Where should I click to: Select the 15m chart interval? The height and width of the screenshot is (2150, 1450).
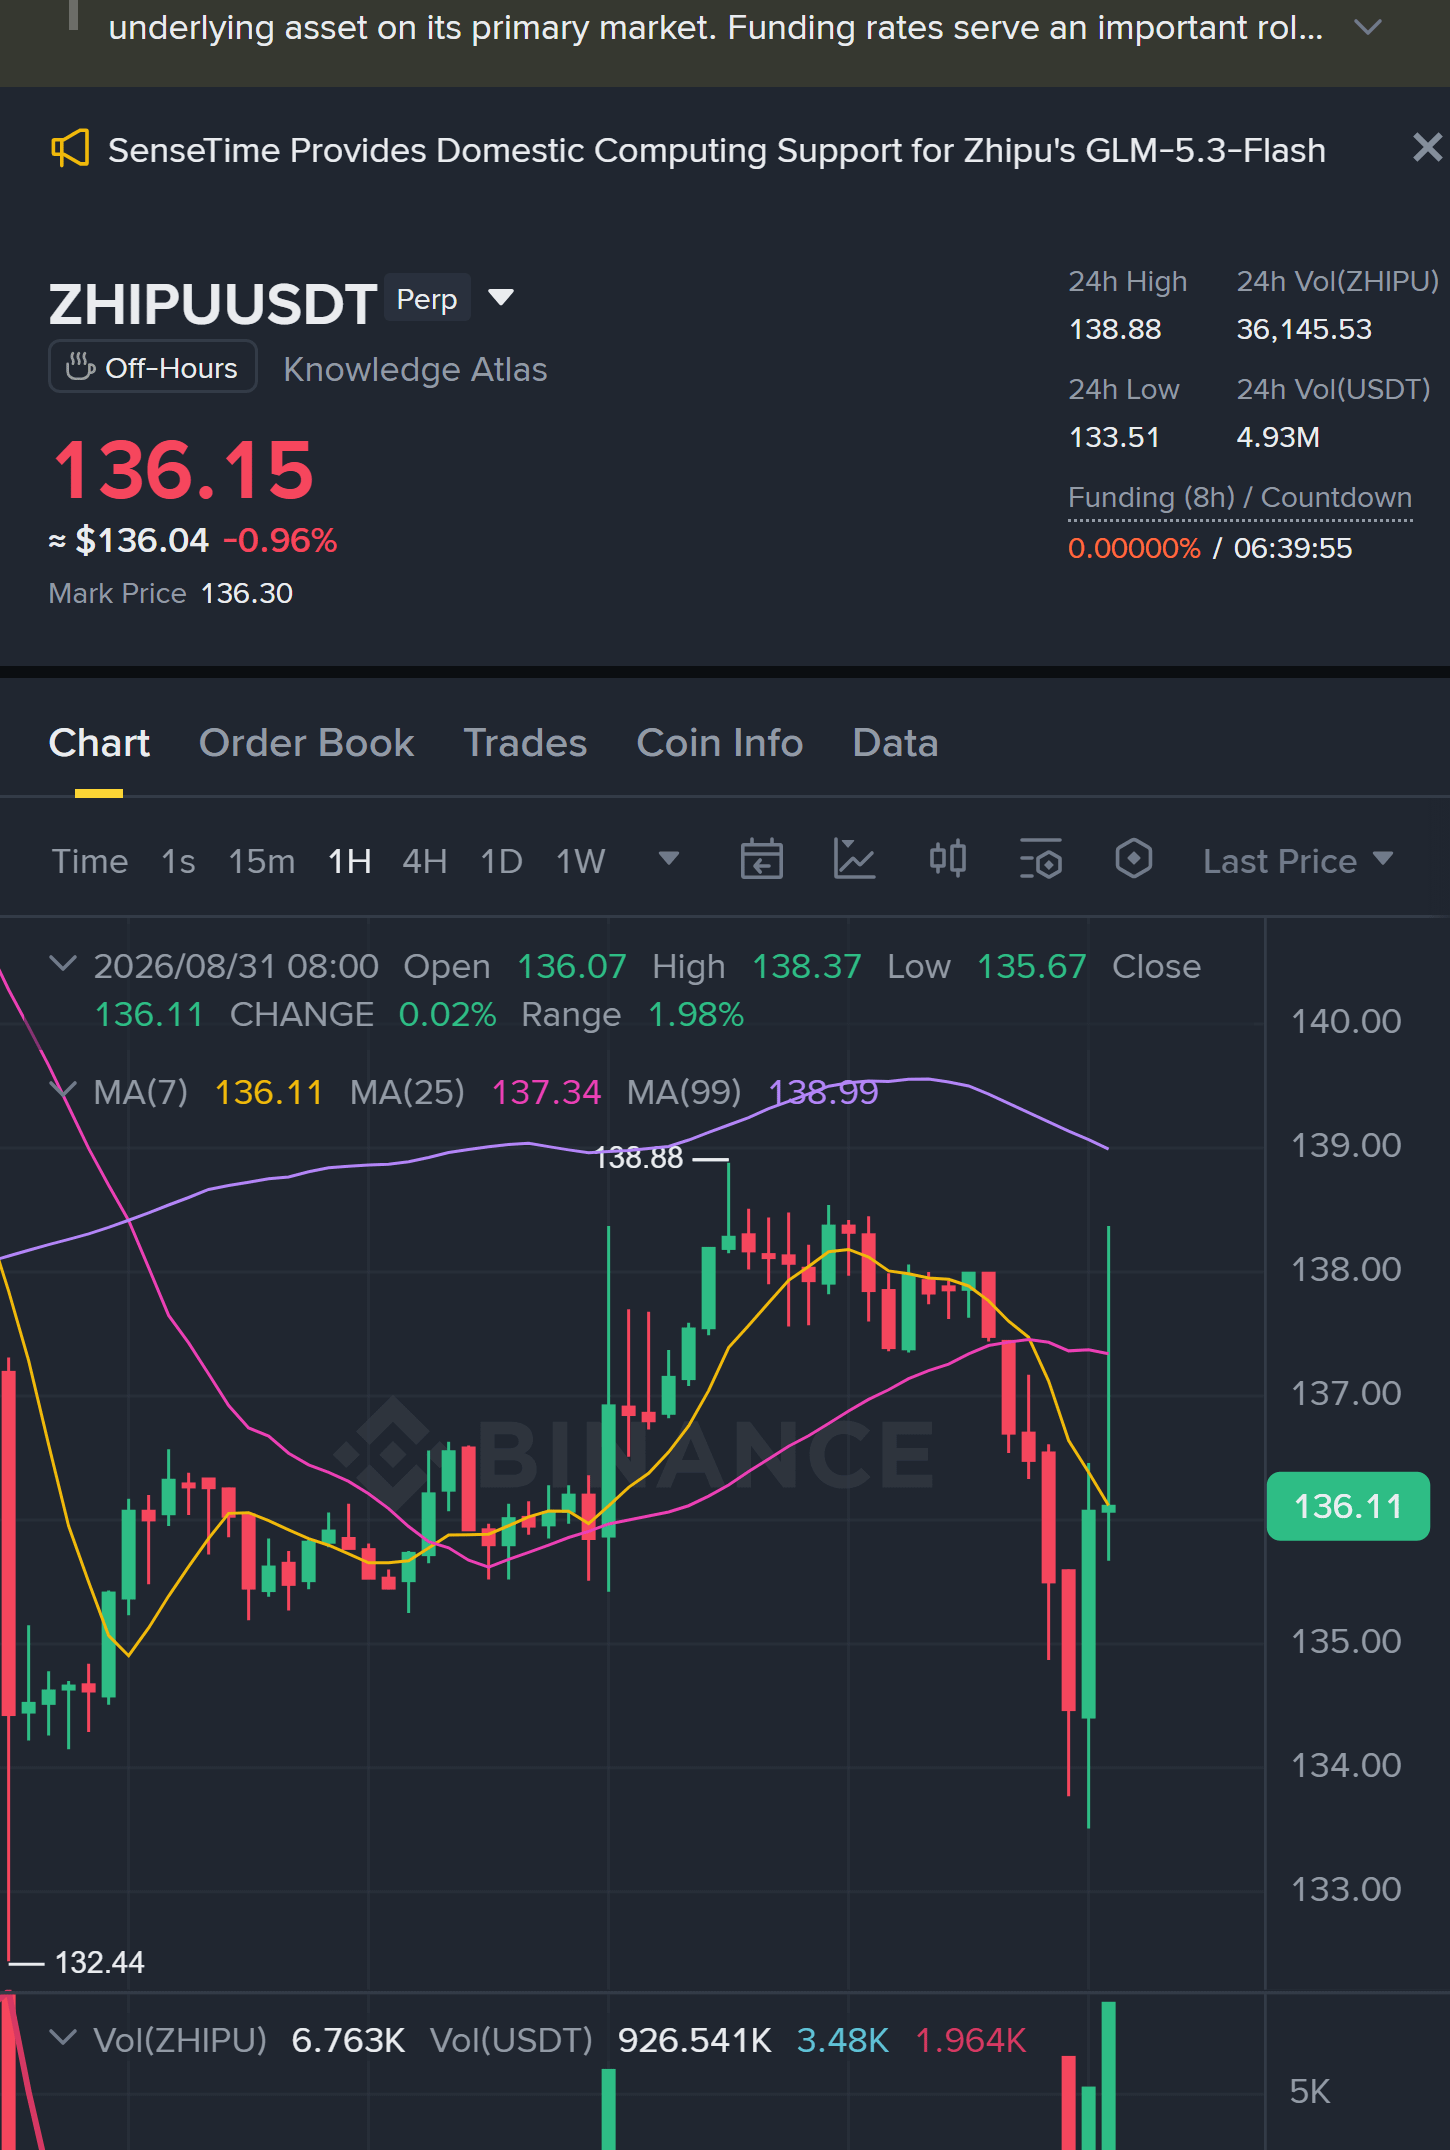[x=262, y=861]
